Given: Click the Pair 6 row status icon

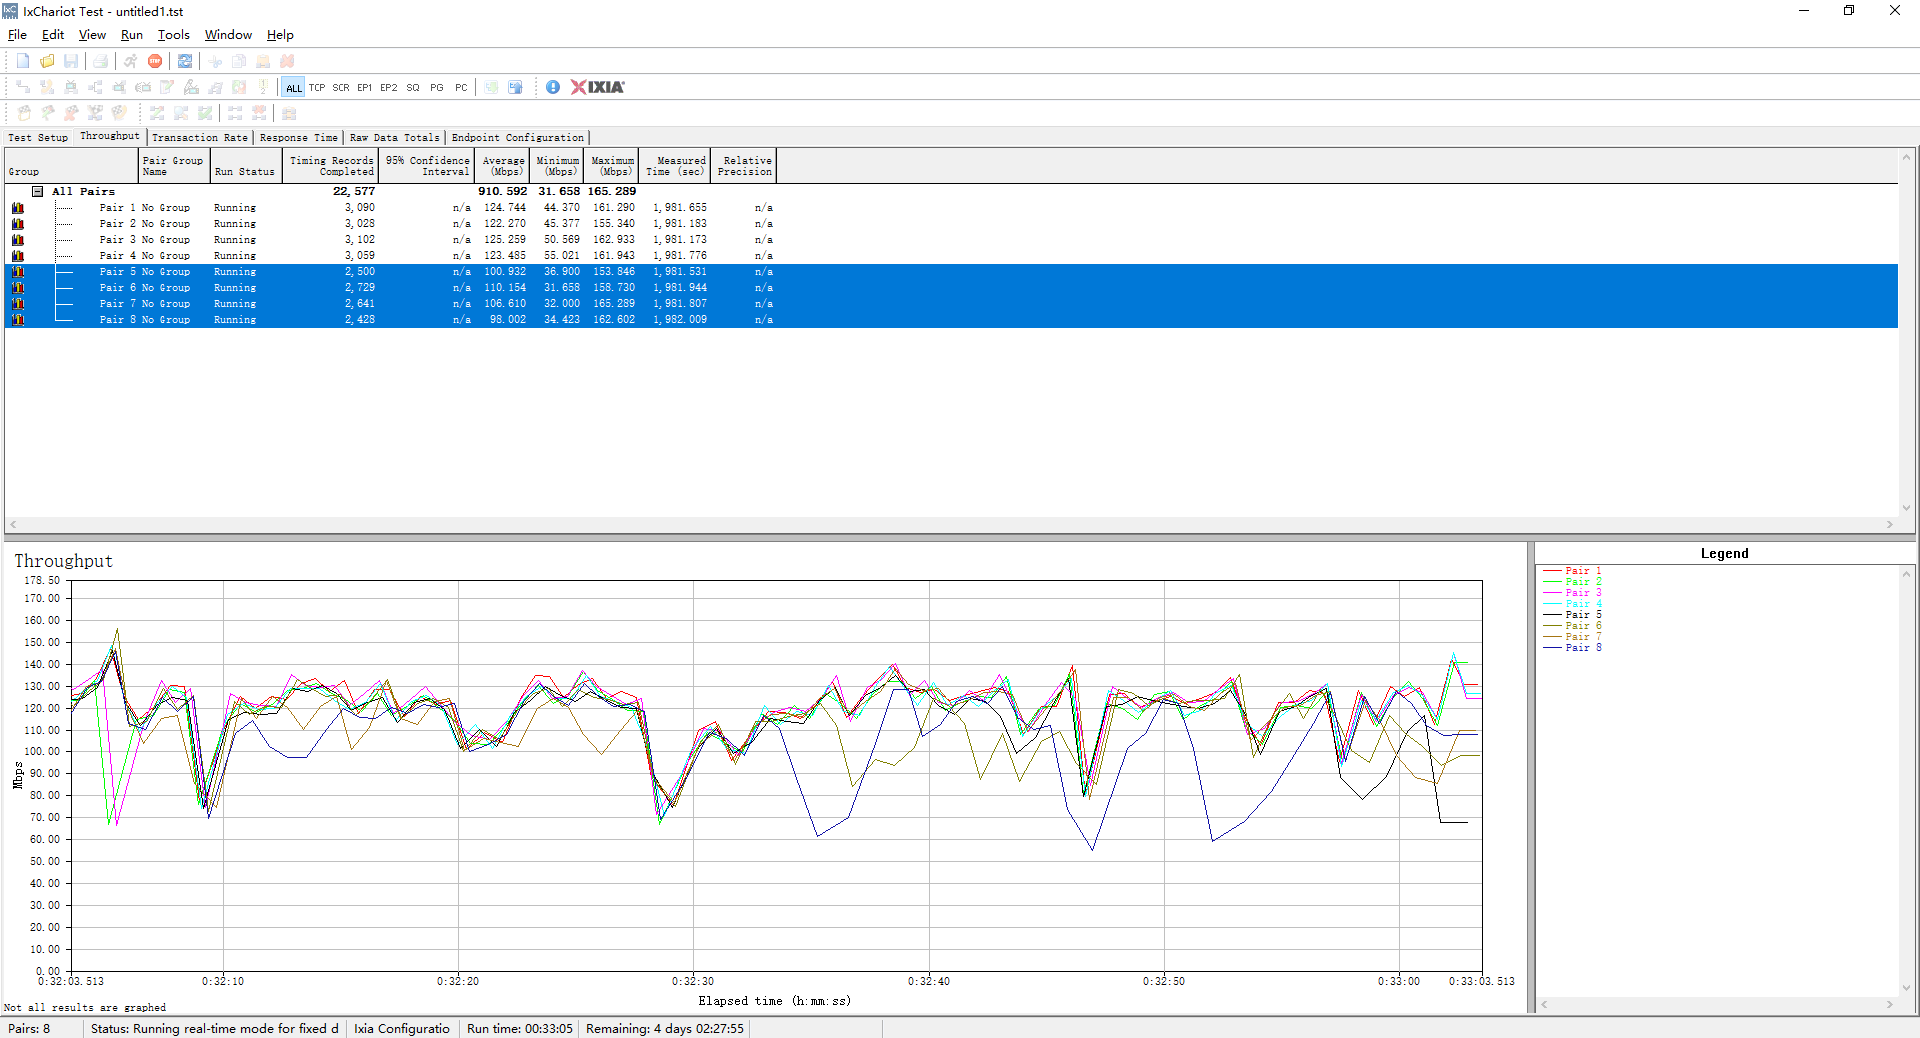Looking at the screenshot, I should 18,288.
